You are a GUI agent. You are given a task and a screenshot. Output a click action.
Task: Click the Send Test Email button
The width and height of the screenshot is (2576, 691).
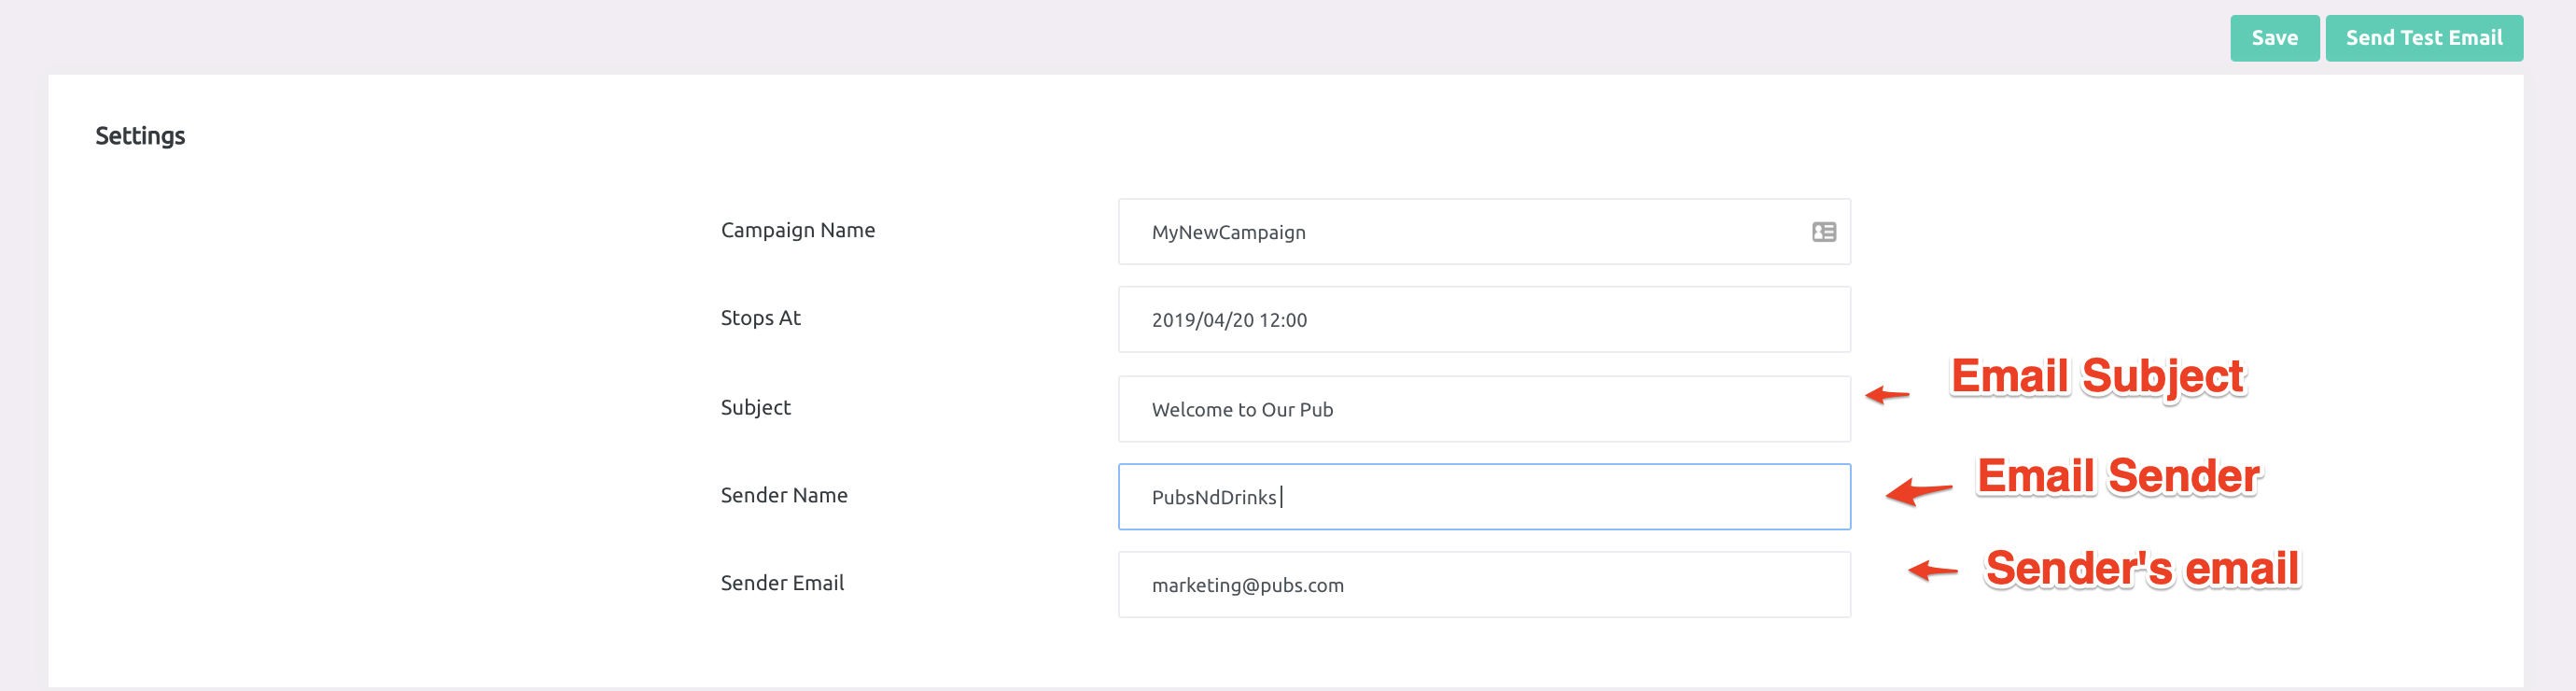click(2423, 38)
